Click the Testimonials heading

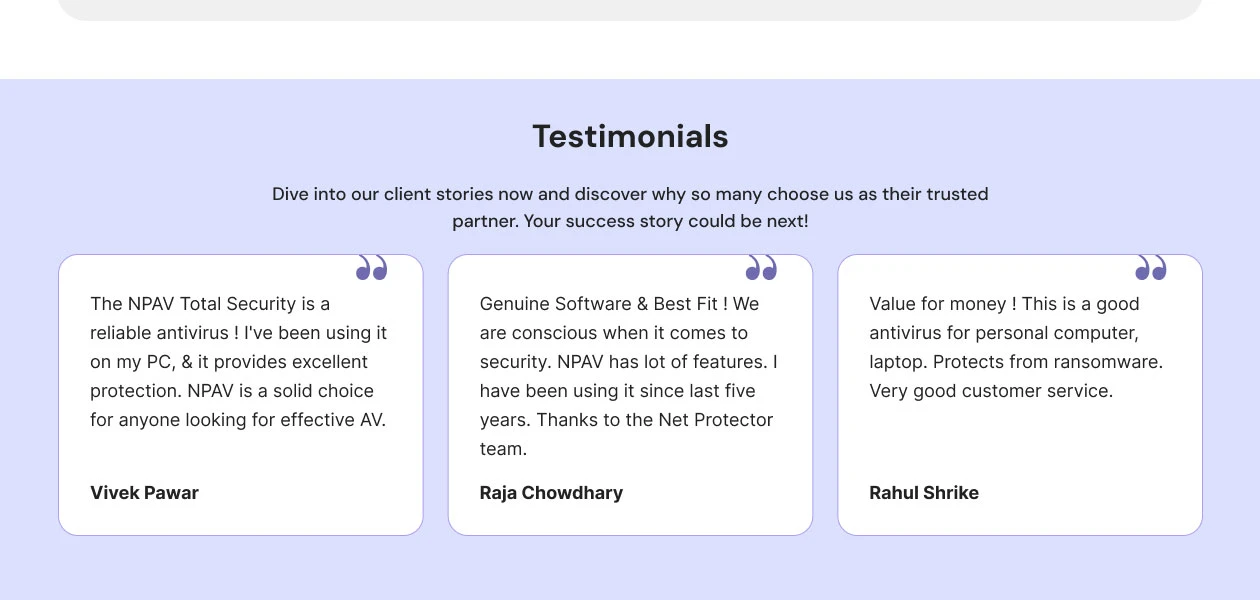click(x=630, y=136)
